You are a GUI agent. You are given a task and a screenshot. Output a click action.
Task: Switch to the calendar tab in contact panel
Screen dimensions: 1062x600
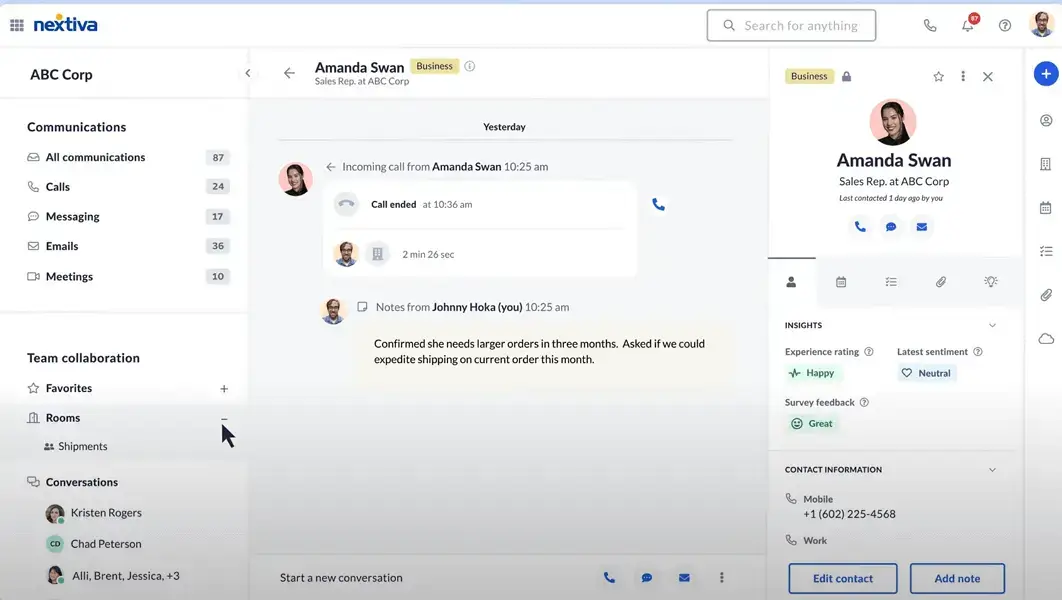point(841,282)
